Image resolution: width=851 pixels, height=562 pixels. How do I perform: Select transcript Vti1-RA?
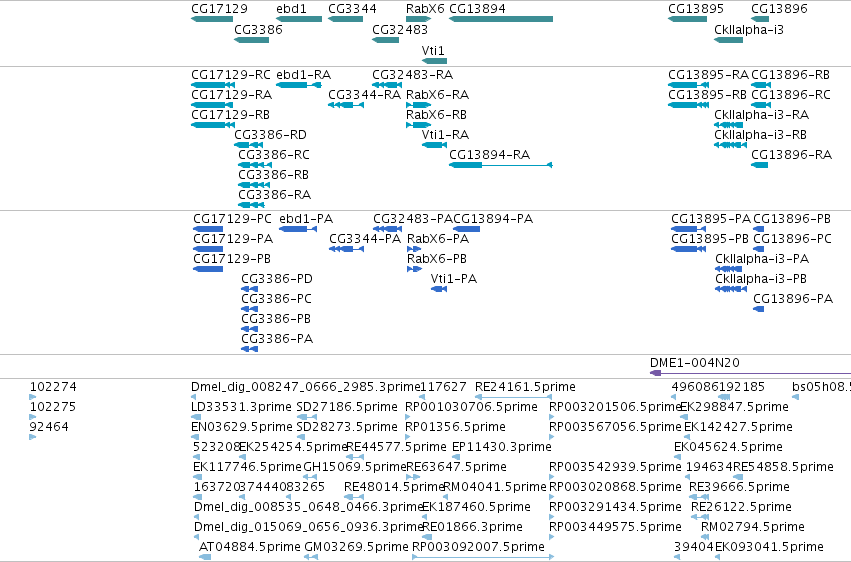click(x=434, y=145)
